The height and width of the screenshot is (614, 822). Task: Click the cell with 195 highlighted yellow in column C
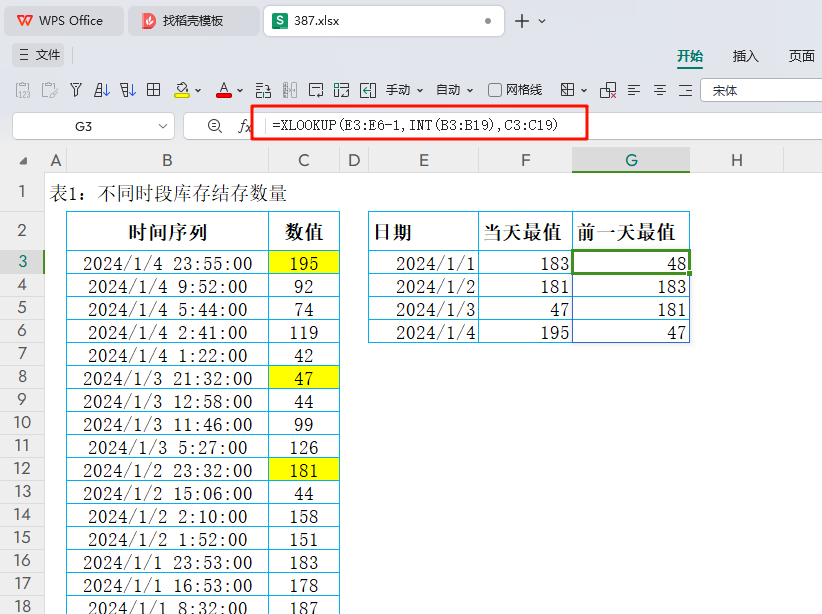point(304,262)
